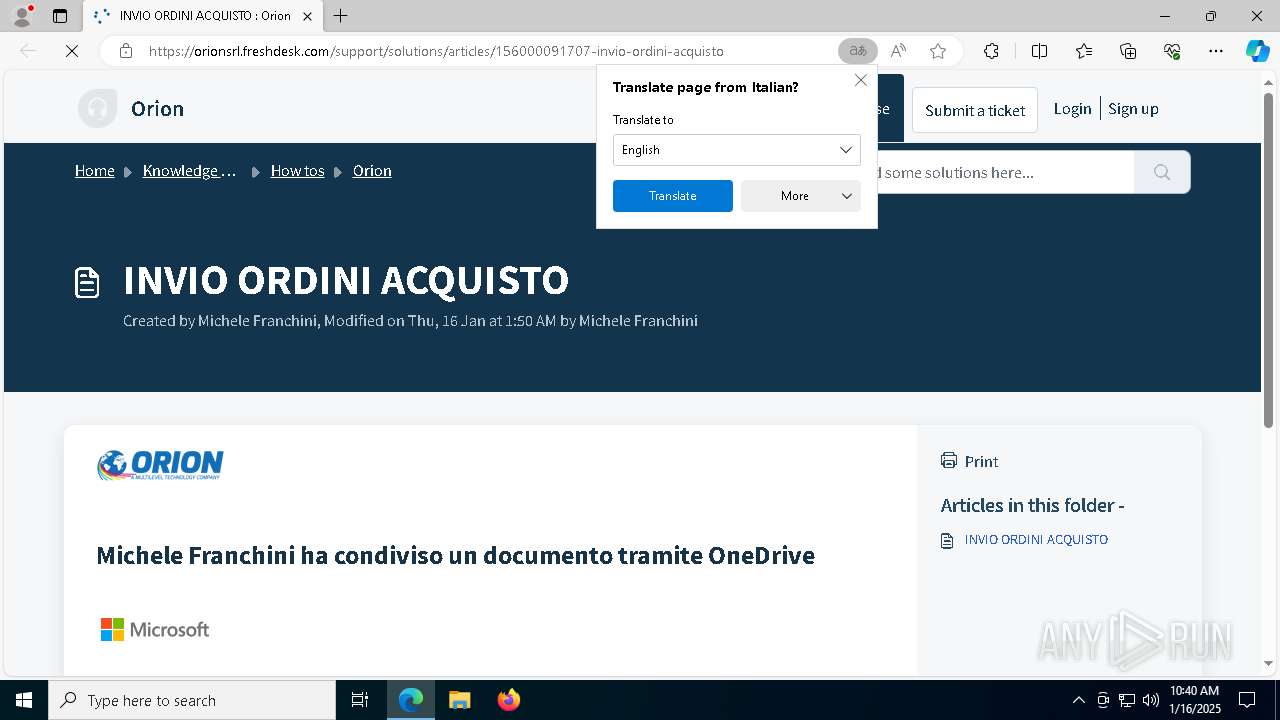Image resolution: width=1280 pixels, height=720 pixels.
Task: Click the translate icon in address bar
Action: tap(858, 51)
